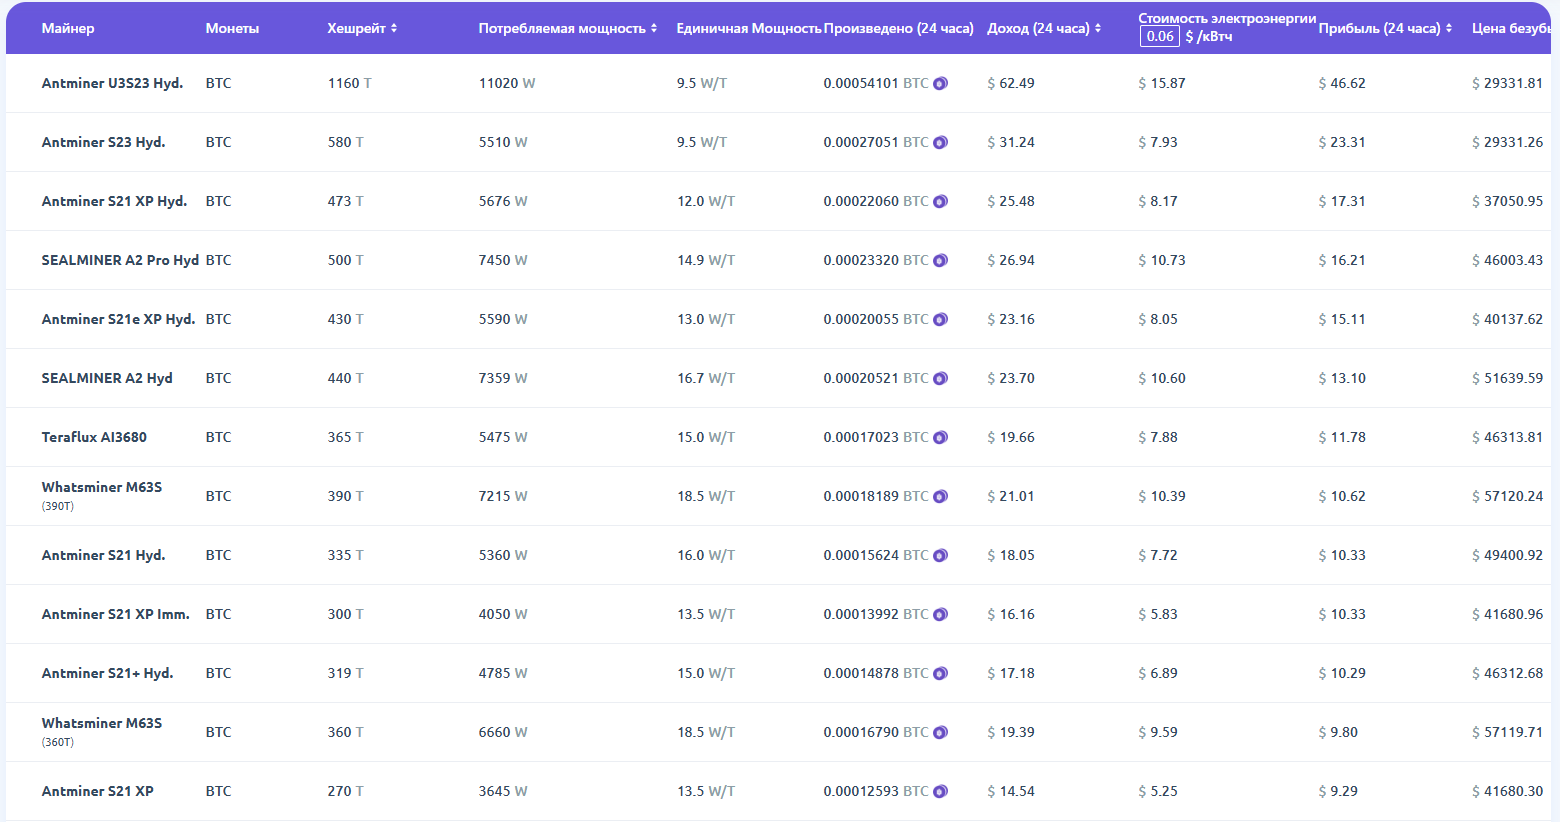
Task: Click BTC coin icon in Whatsminer M63S (390T) row
Action: [940, 497]
